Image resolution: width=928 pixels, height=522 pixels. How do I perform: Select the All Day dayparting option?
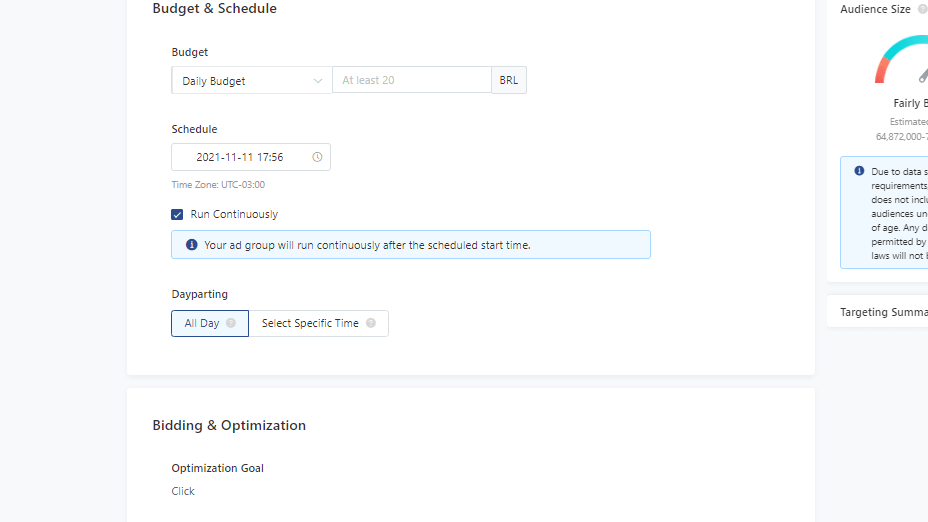tap(210, 323)
